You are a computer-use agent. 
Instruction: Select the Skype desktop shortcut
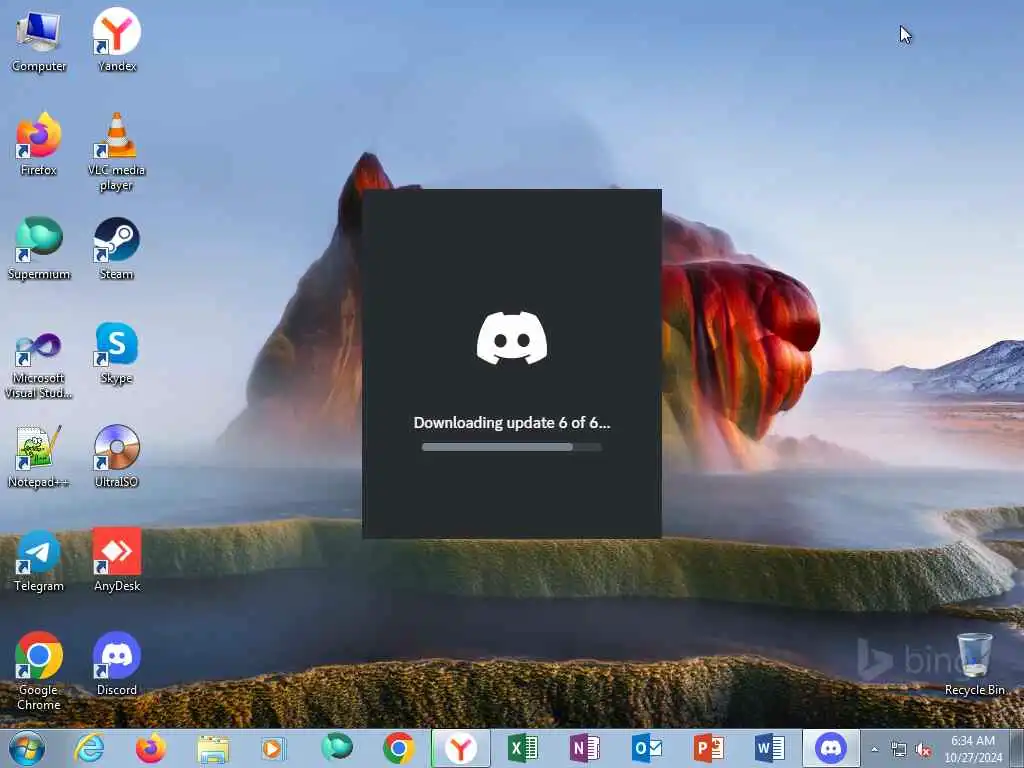[116, 353]
